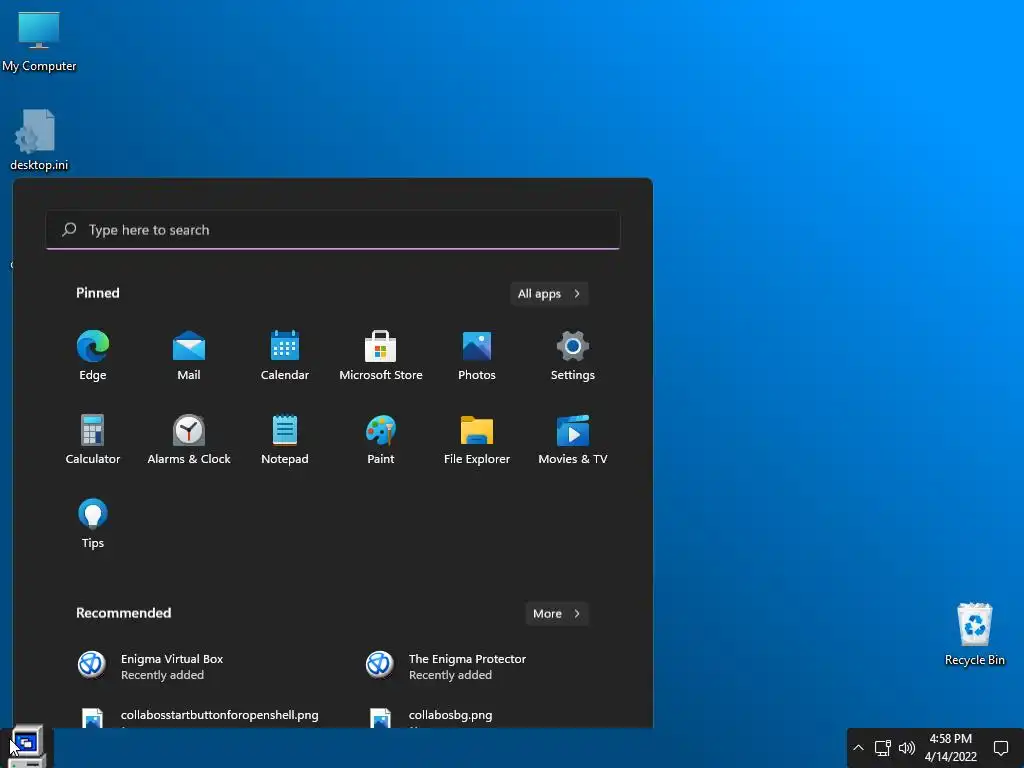Launch Calculator
The width and height of the screenshot is (1024, 768).
coord(93,440)
